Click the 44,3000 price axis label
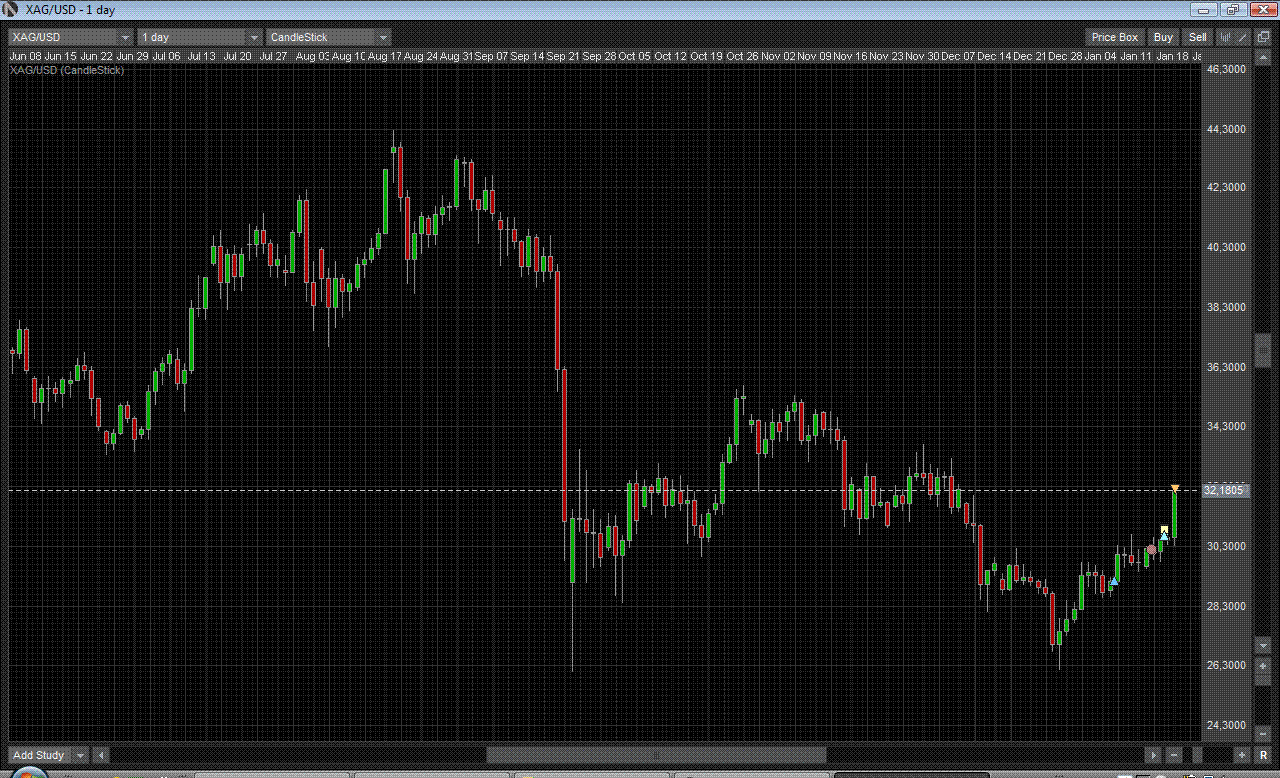1280x778 pixels. [1226, 129]
